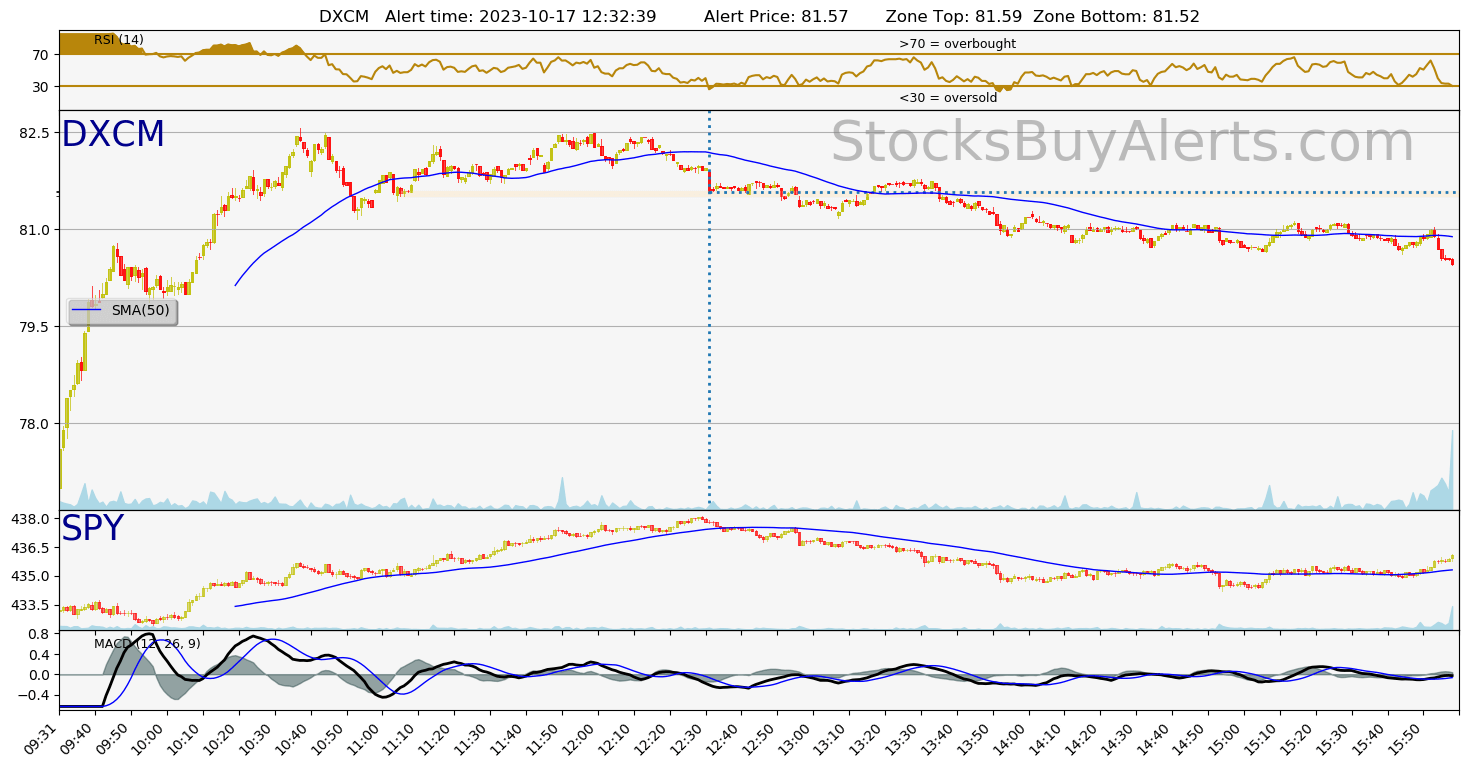Select the large DXCM chart label

[x=113, y=135]
